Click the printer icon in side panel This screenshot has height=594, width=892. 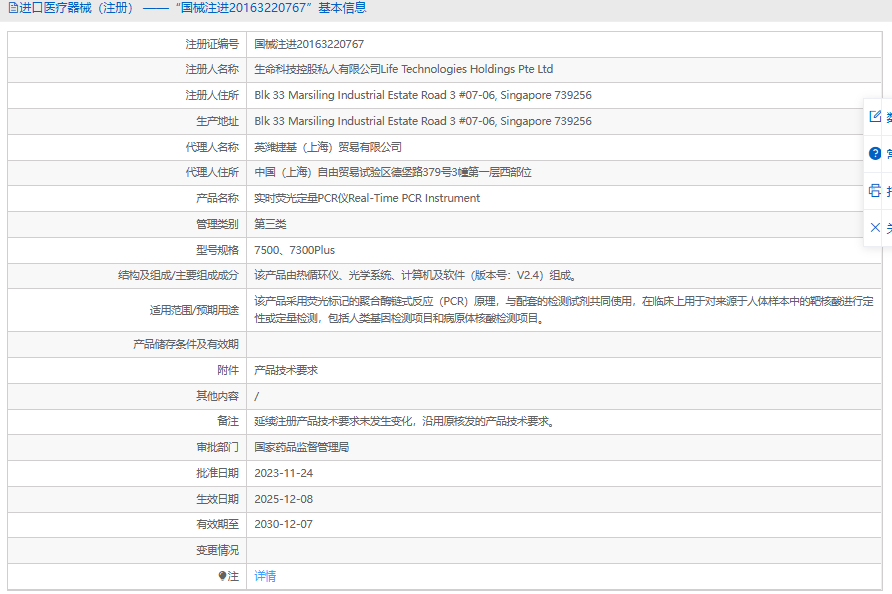pos(875,191)
